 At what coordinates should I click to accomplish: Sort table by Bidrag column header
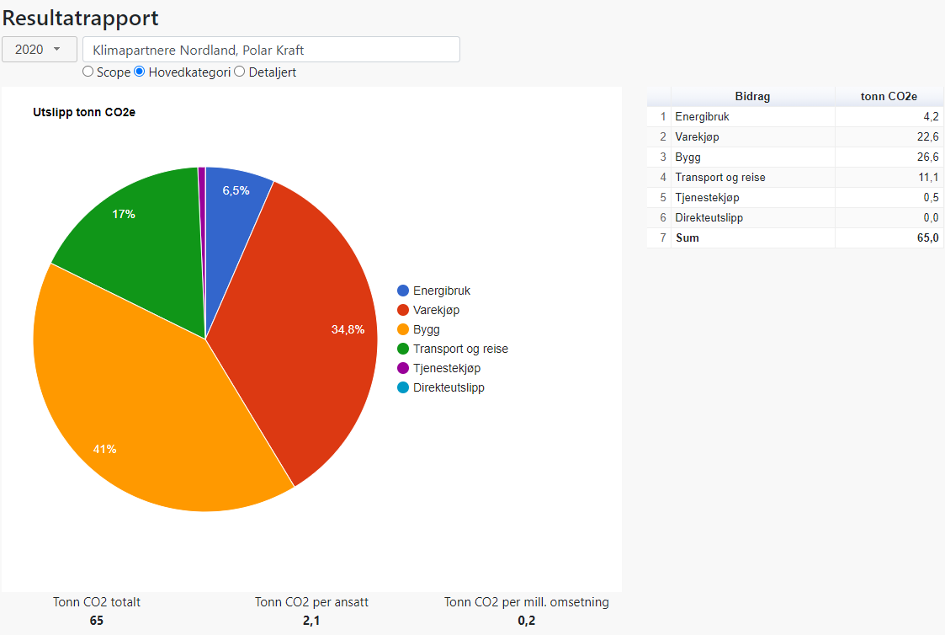[753, 97]
